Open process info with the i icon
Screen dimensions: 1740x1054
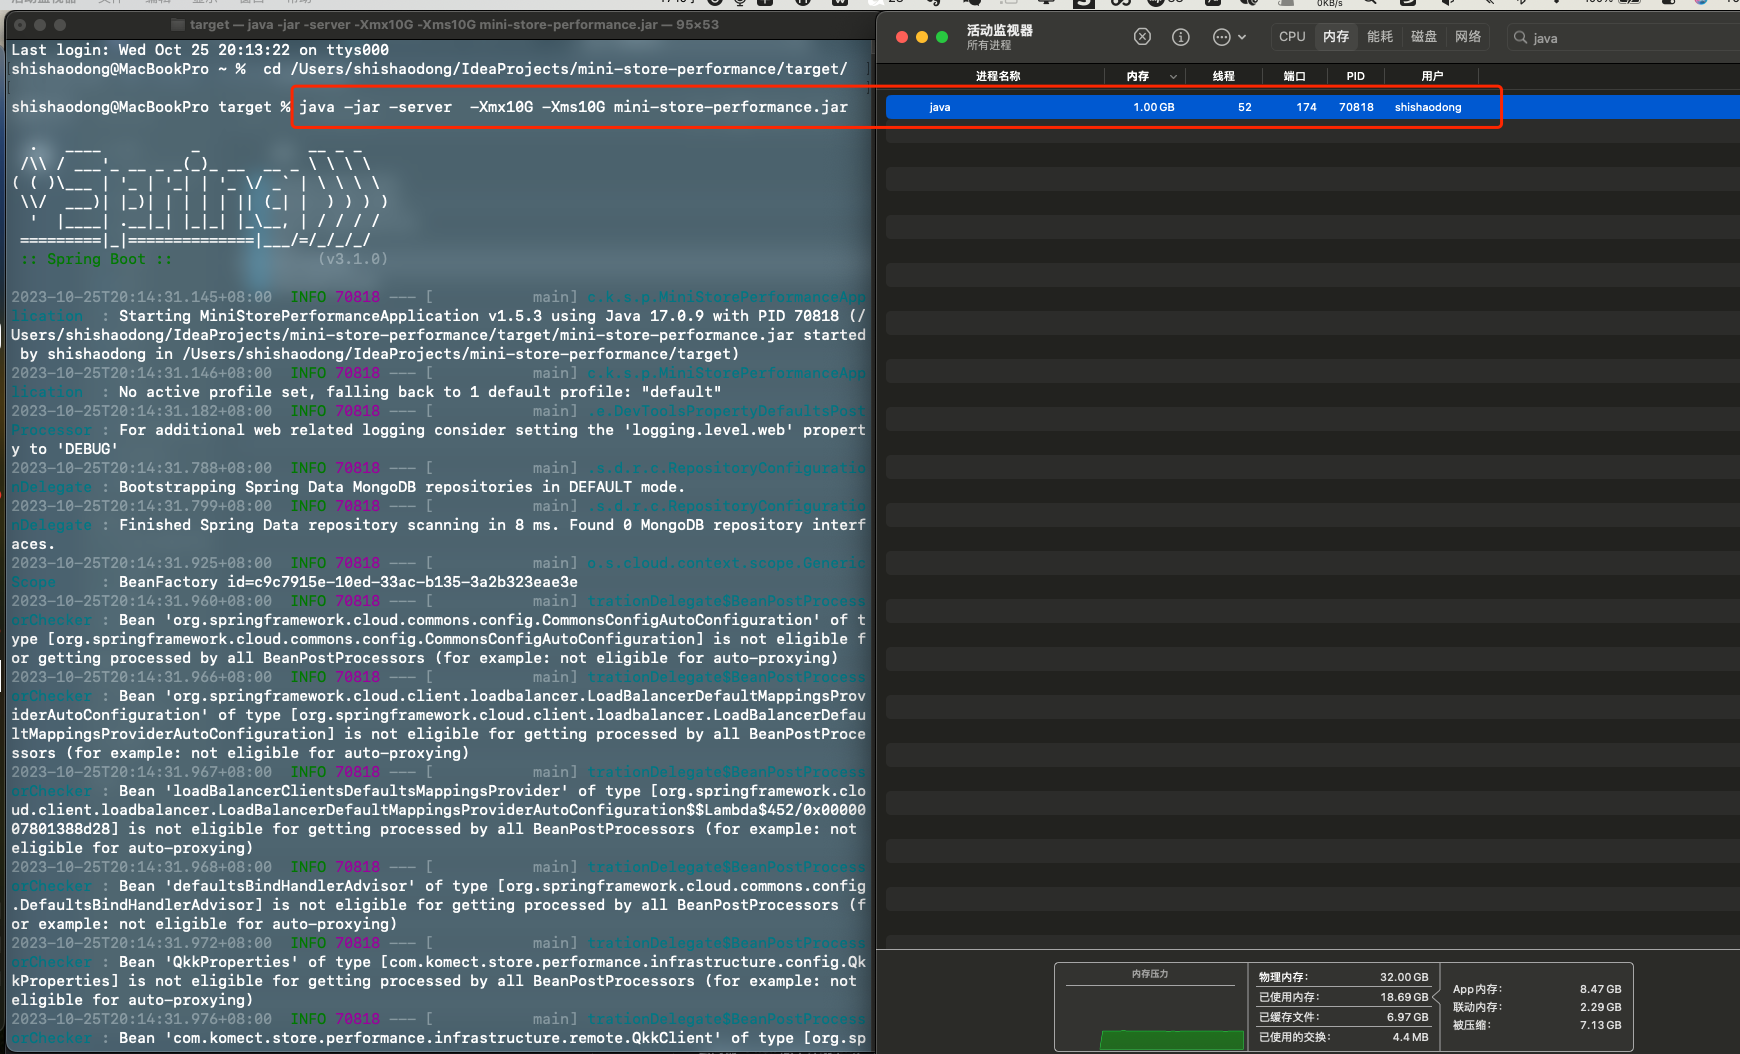coord(1181,37)
